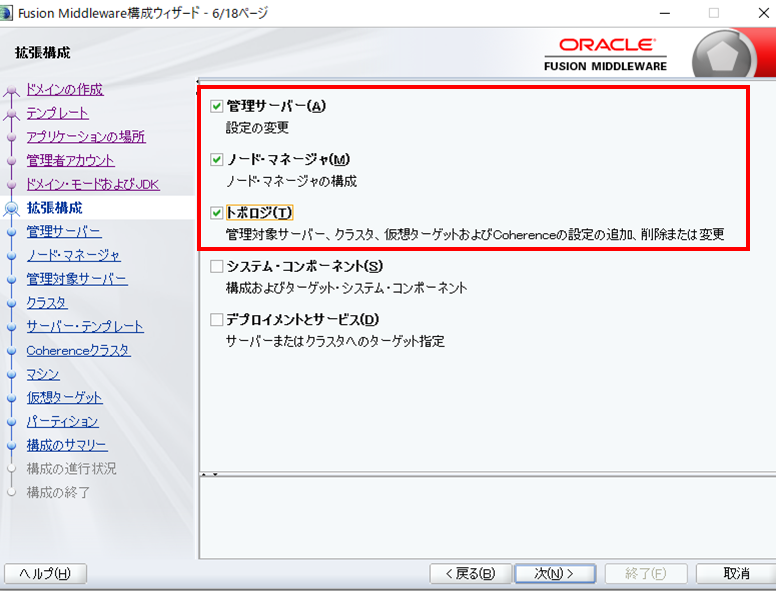Open the Coherenceクラスタ step

[x=78, y=350]
